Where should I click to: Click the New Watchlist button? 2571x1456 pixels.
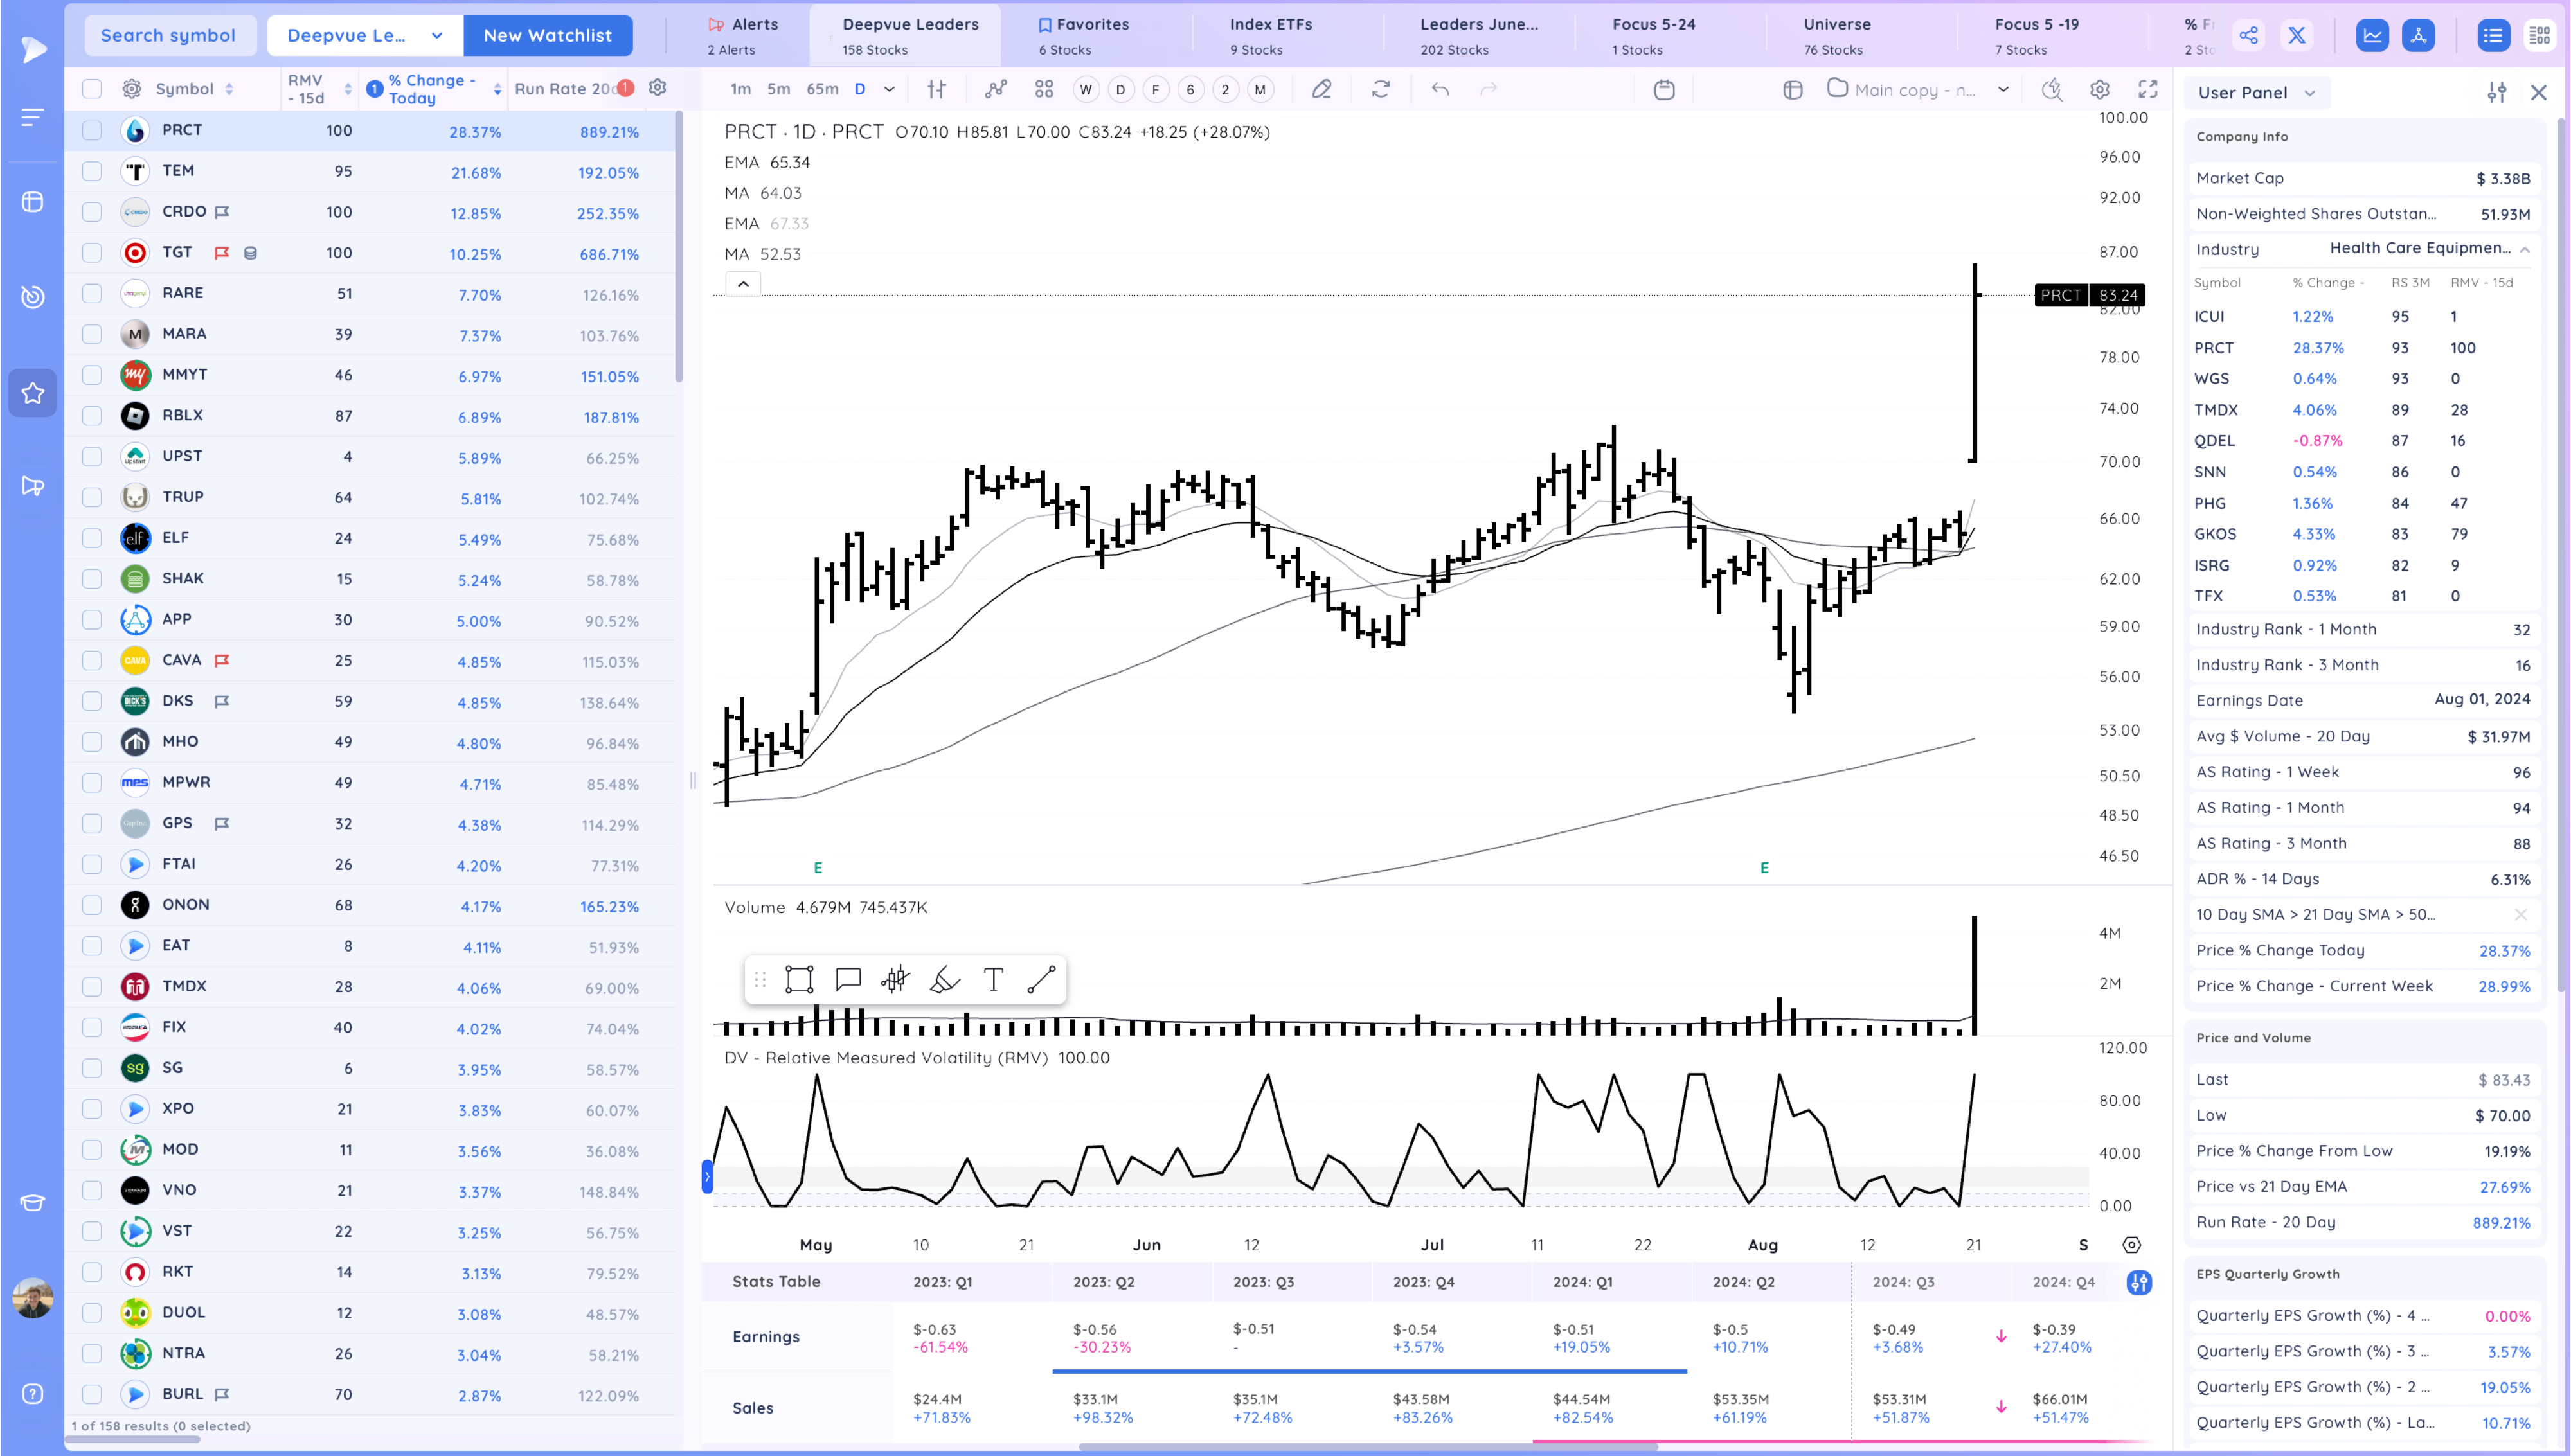point(547,36)
